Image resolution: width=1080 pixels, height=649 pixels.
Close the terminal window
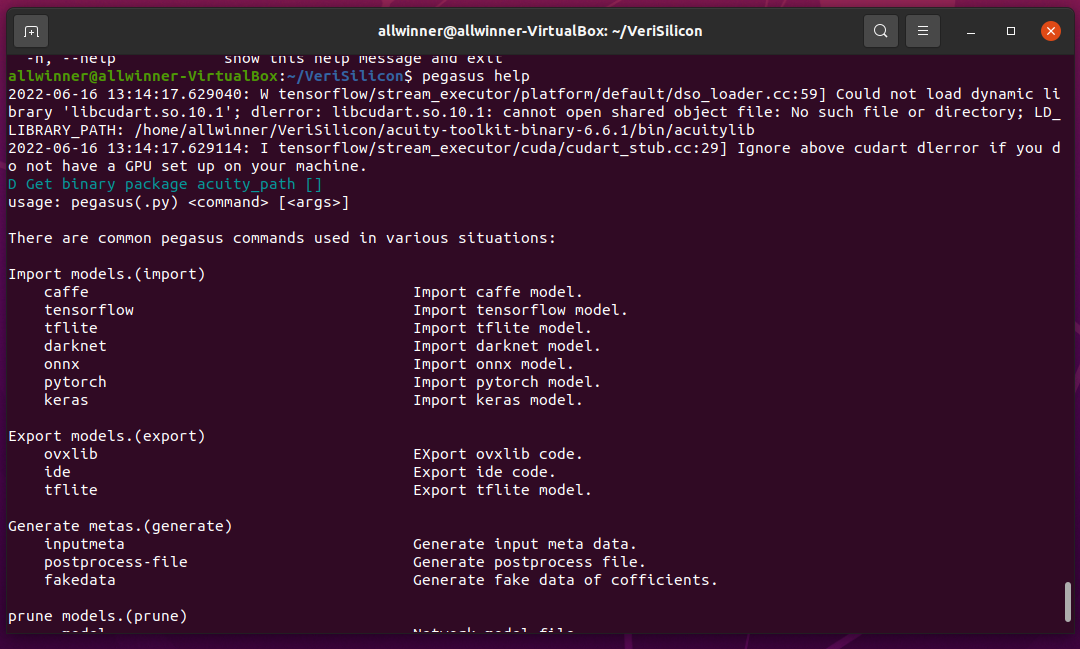[x=1050, y=31]
